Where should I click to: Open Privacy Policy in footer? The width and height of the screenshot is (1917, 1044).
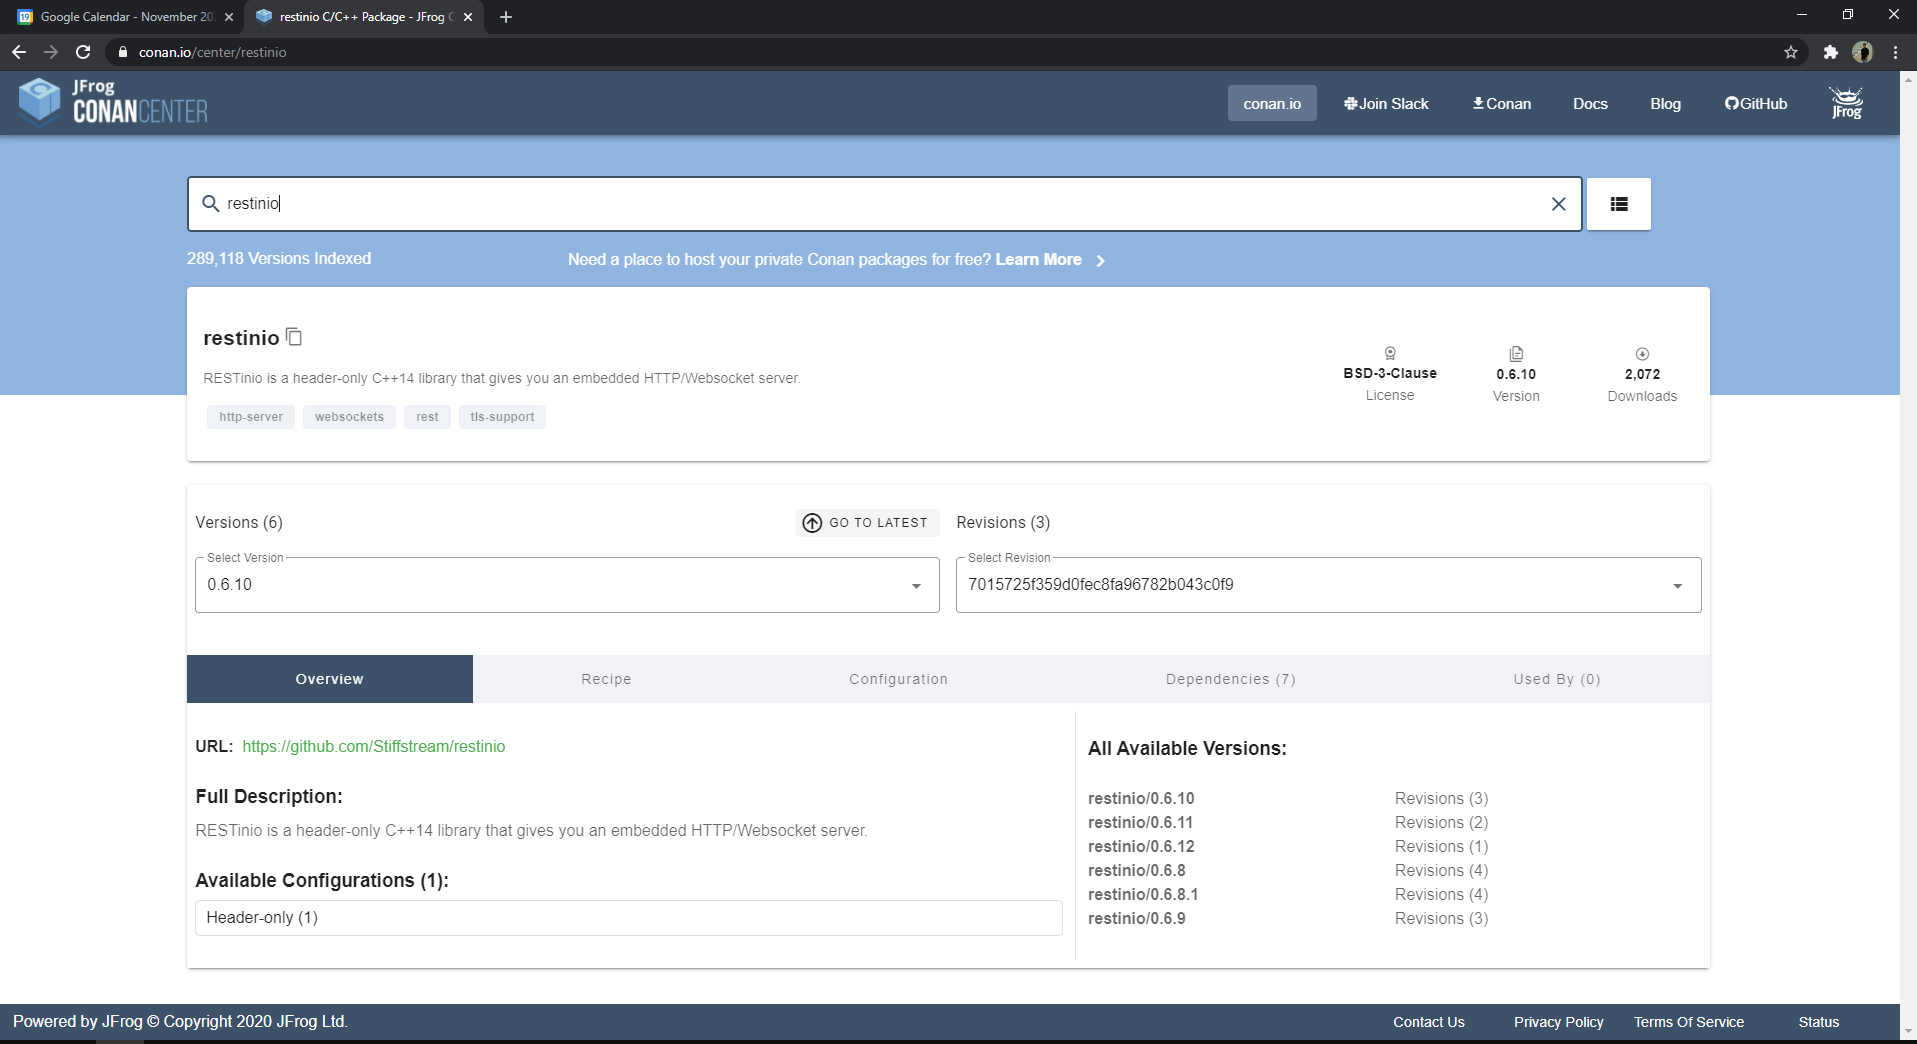1558,1022
